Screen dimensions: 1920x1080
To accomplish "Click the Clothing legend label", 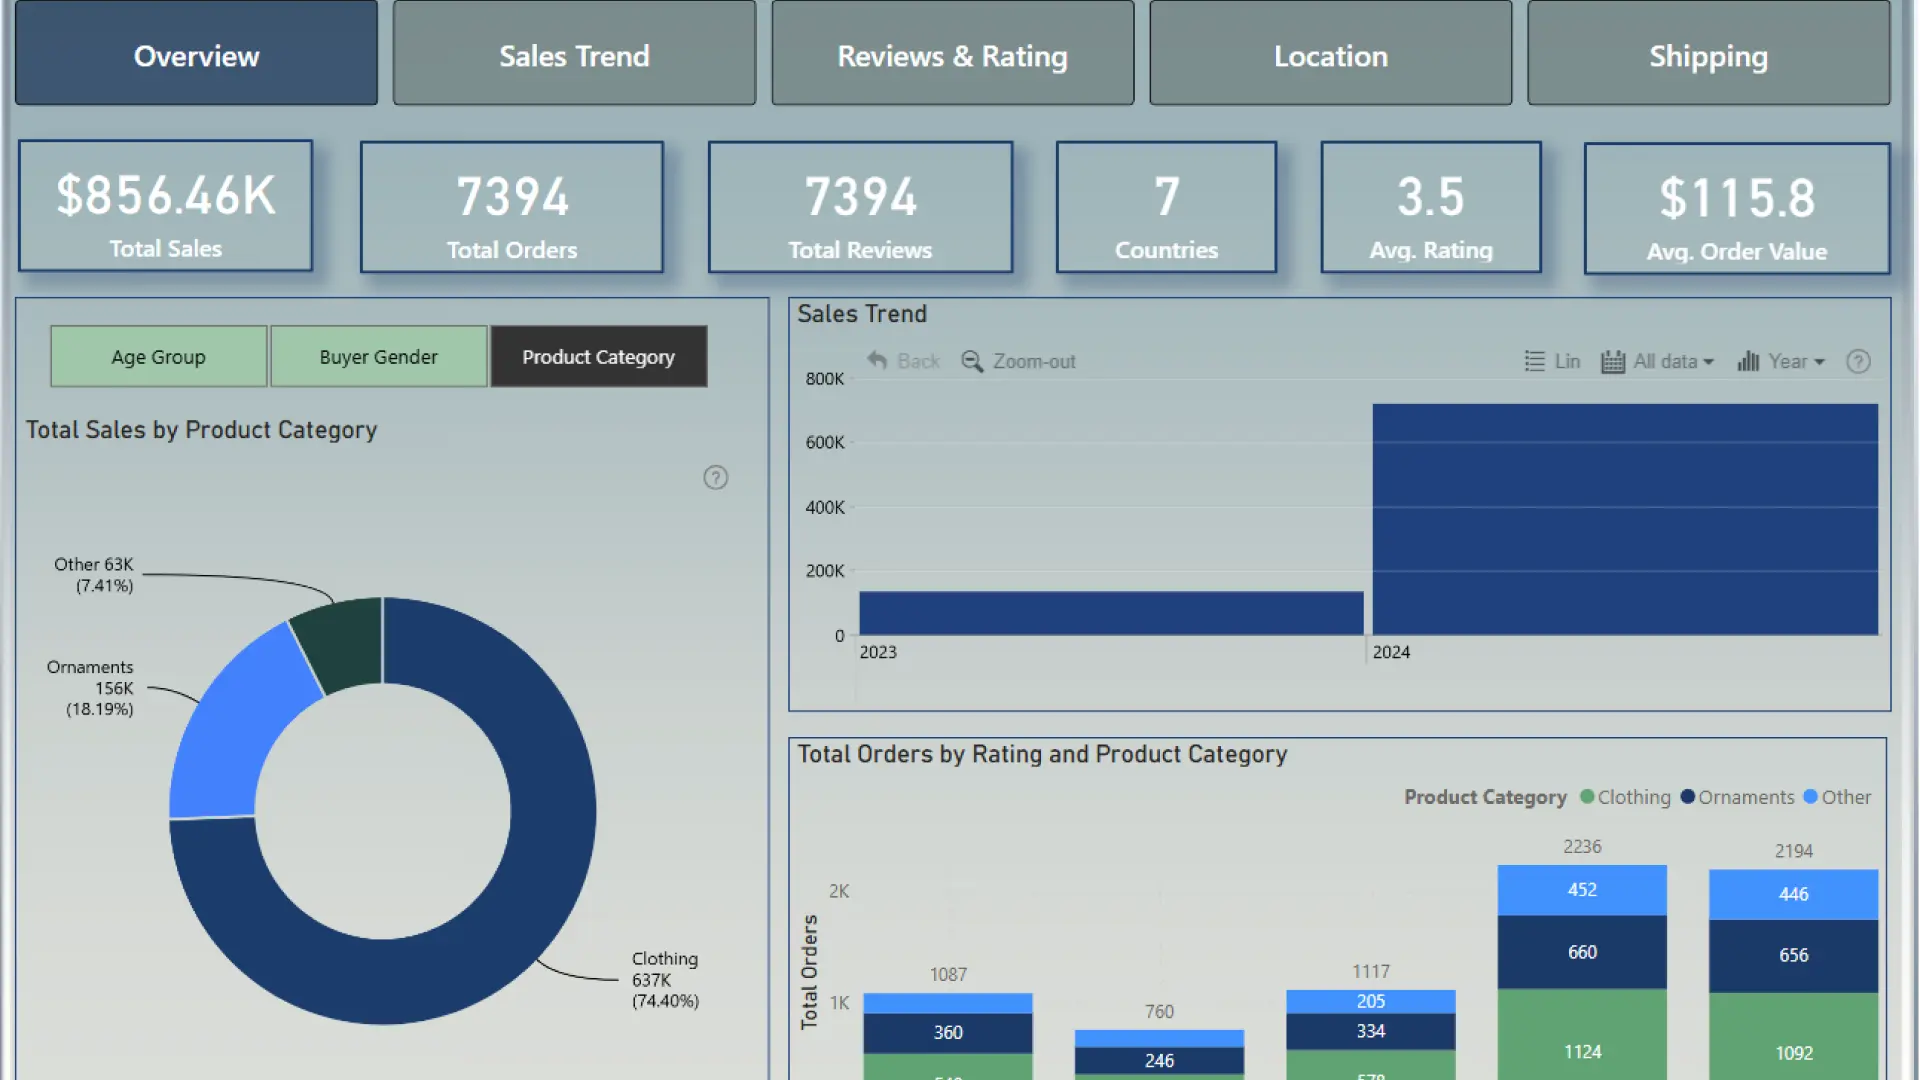I will point(1634,797).
